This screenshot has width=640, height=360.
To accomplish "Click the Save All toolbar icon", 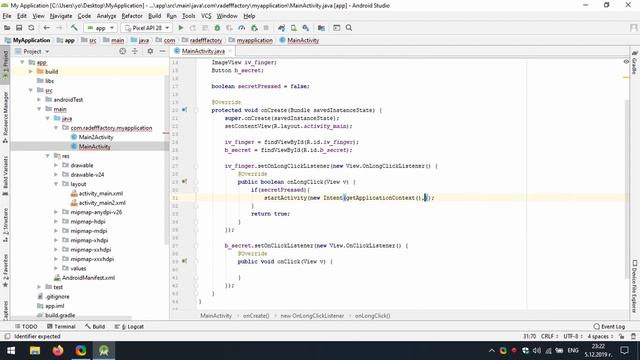I will (19, 28).
